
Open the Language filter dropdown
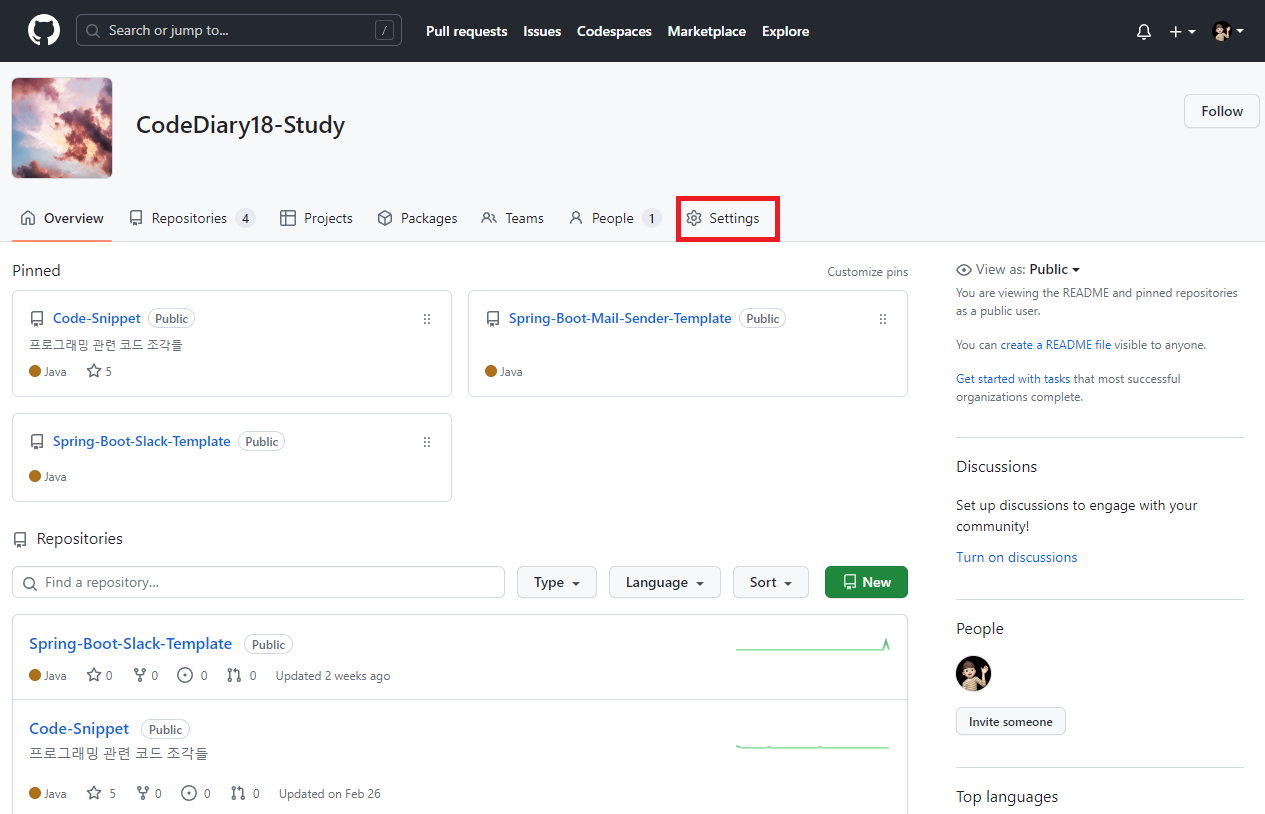[x=665, y=582]
